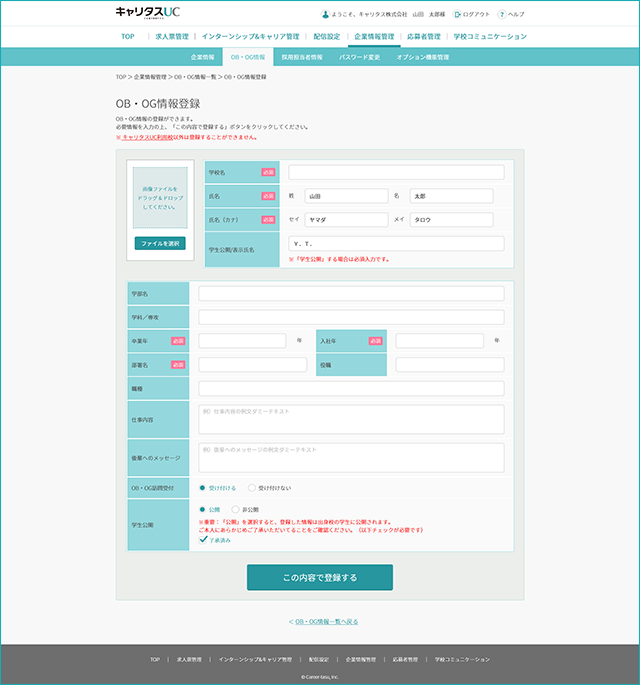Click the キャリタスUC logo
This screenshot has width=640, height=685.
point(148,13)
